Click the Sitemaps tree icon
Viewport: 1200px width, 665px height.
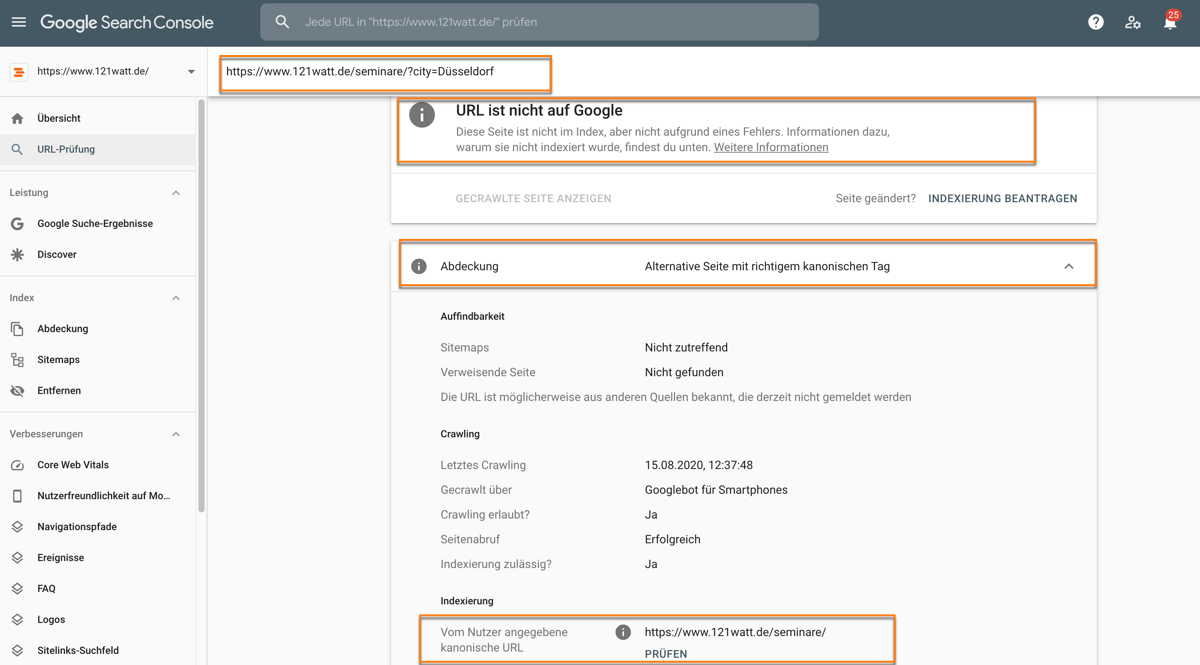[x=17, y=360]
